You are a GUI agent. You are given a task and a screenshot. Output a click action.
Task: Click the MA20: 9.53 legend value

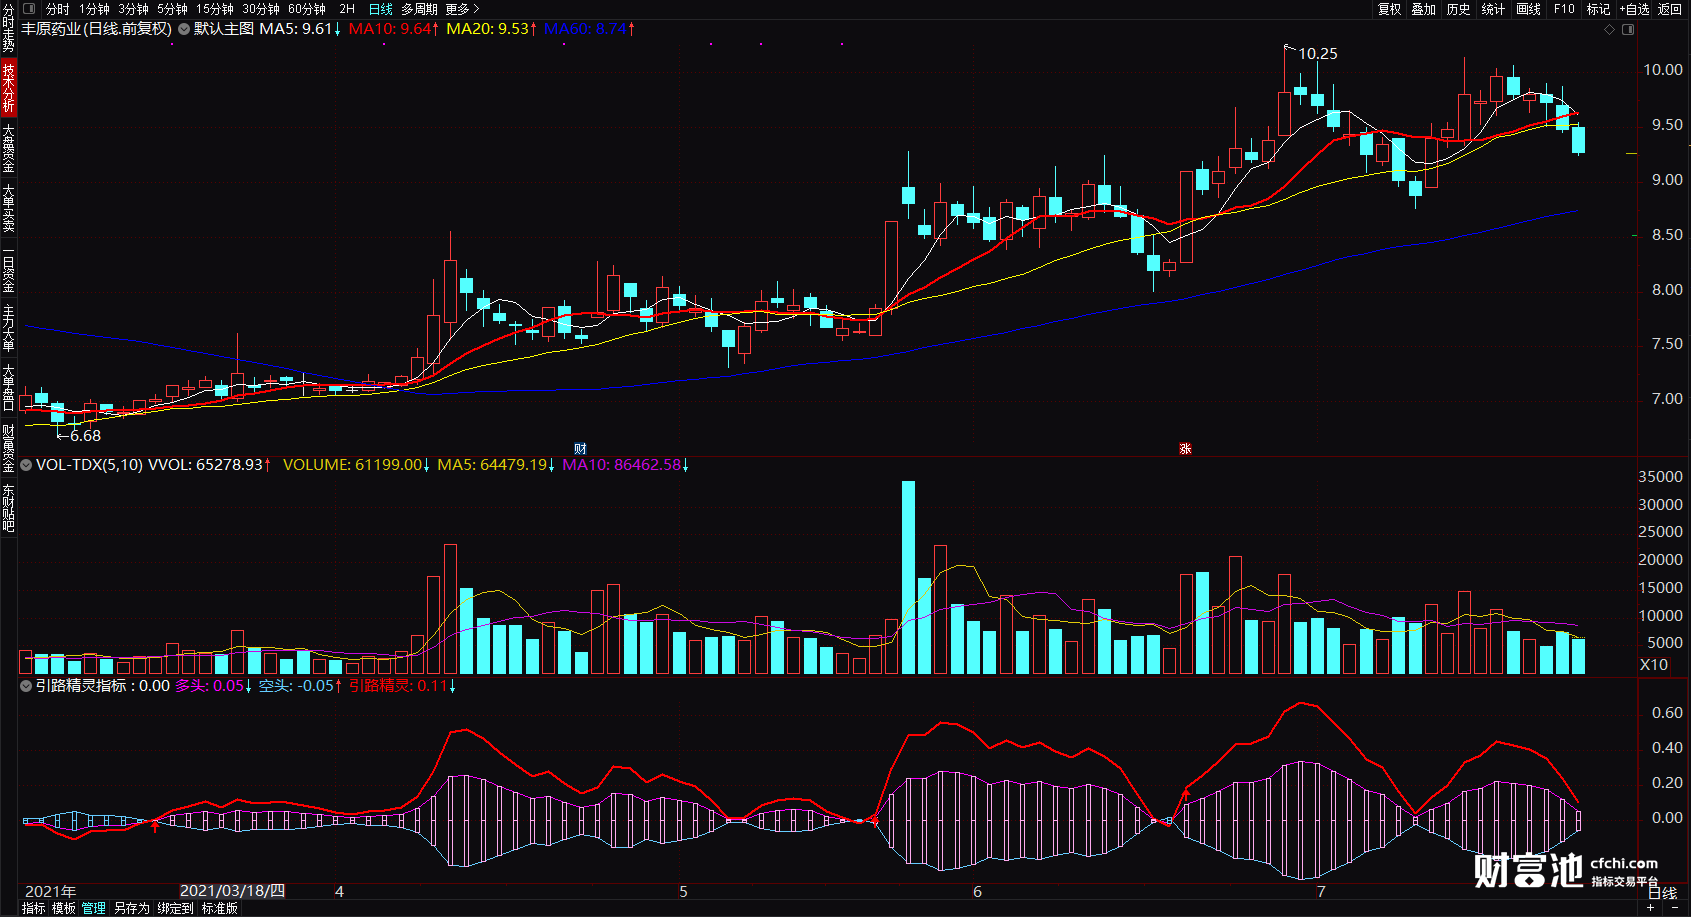491,29
